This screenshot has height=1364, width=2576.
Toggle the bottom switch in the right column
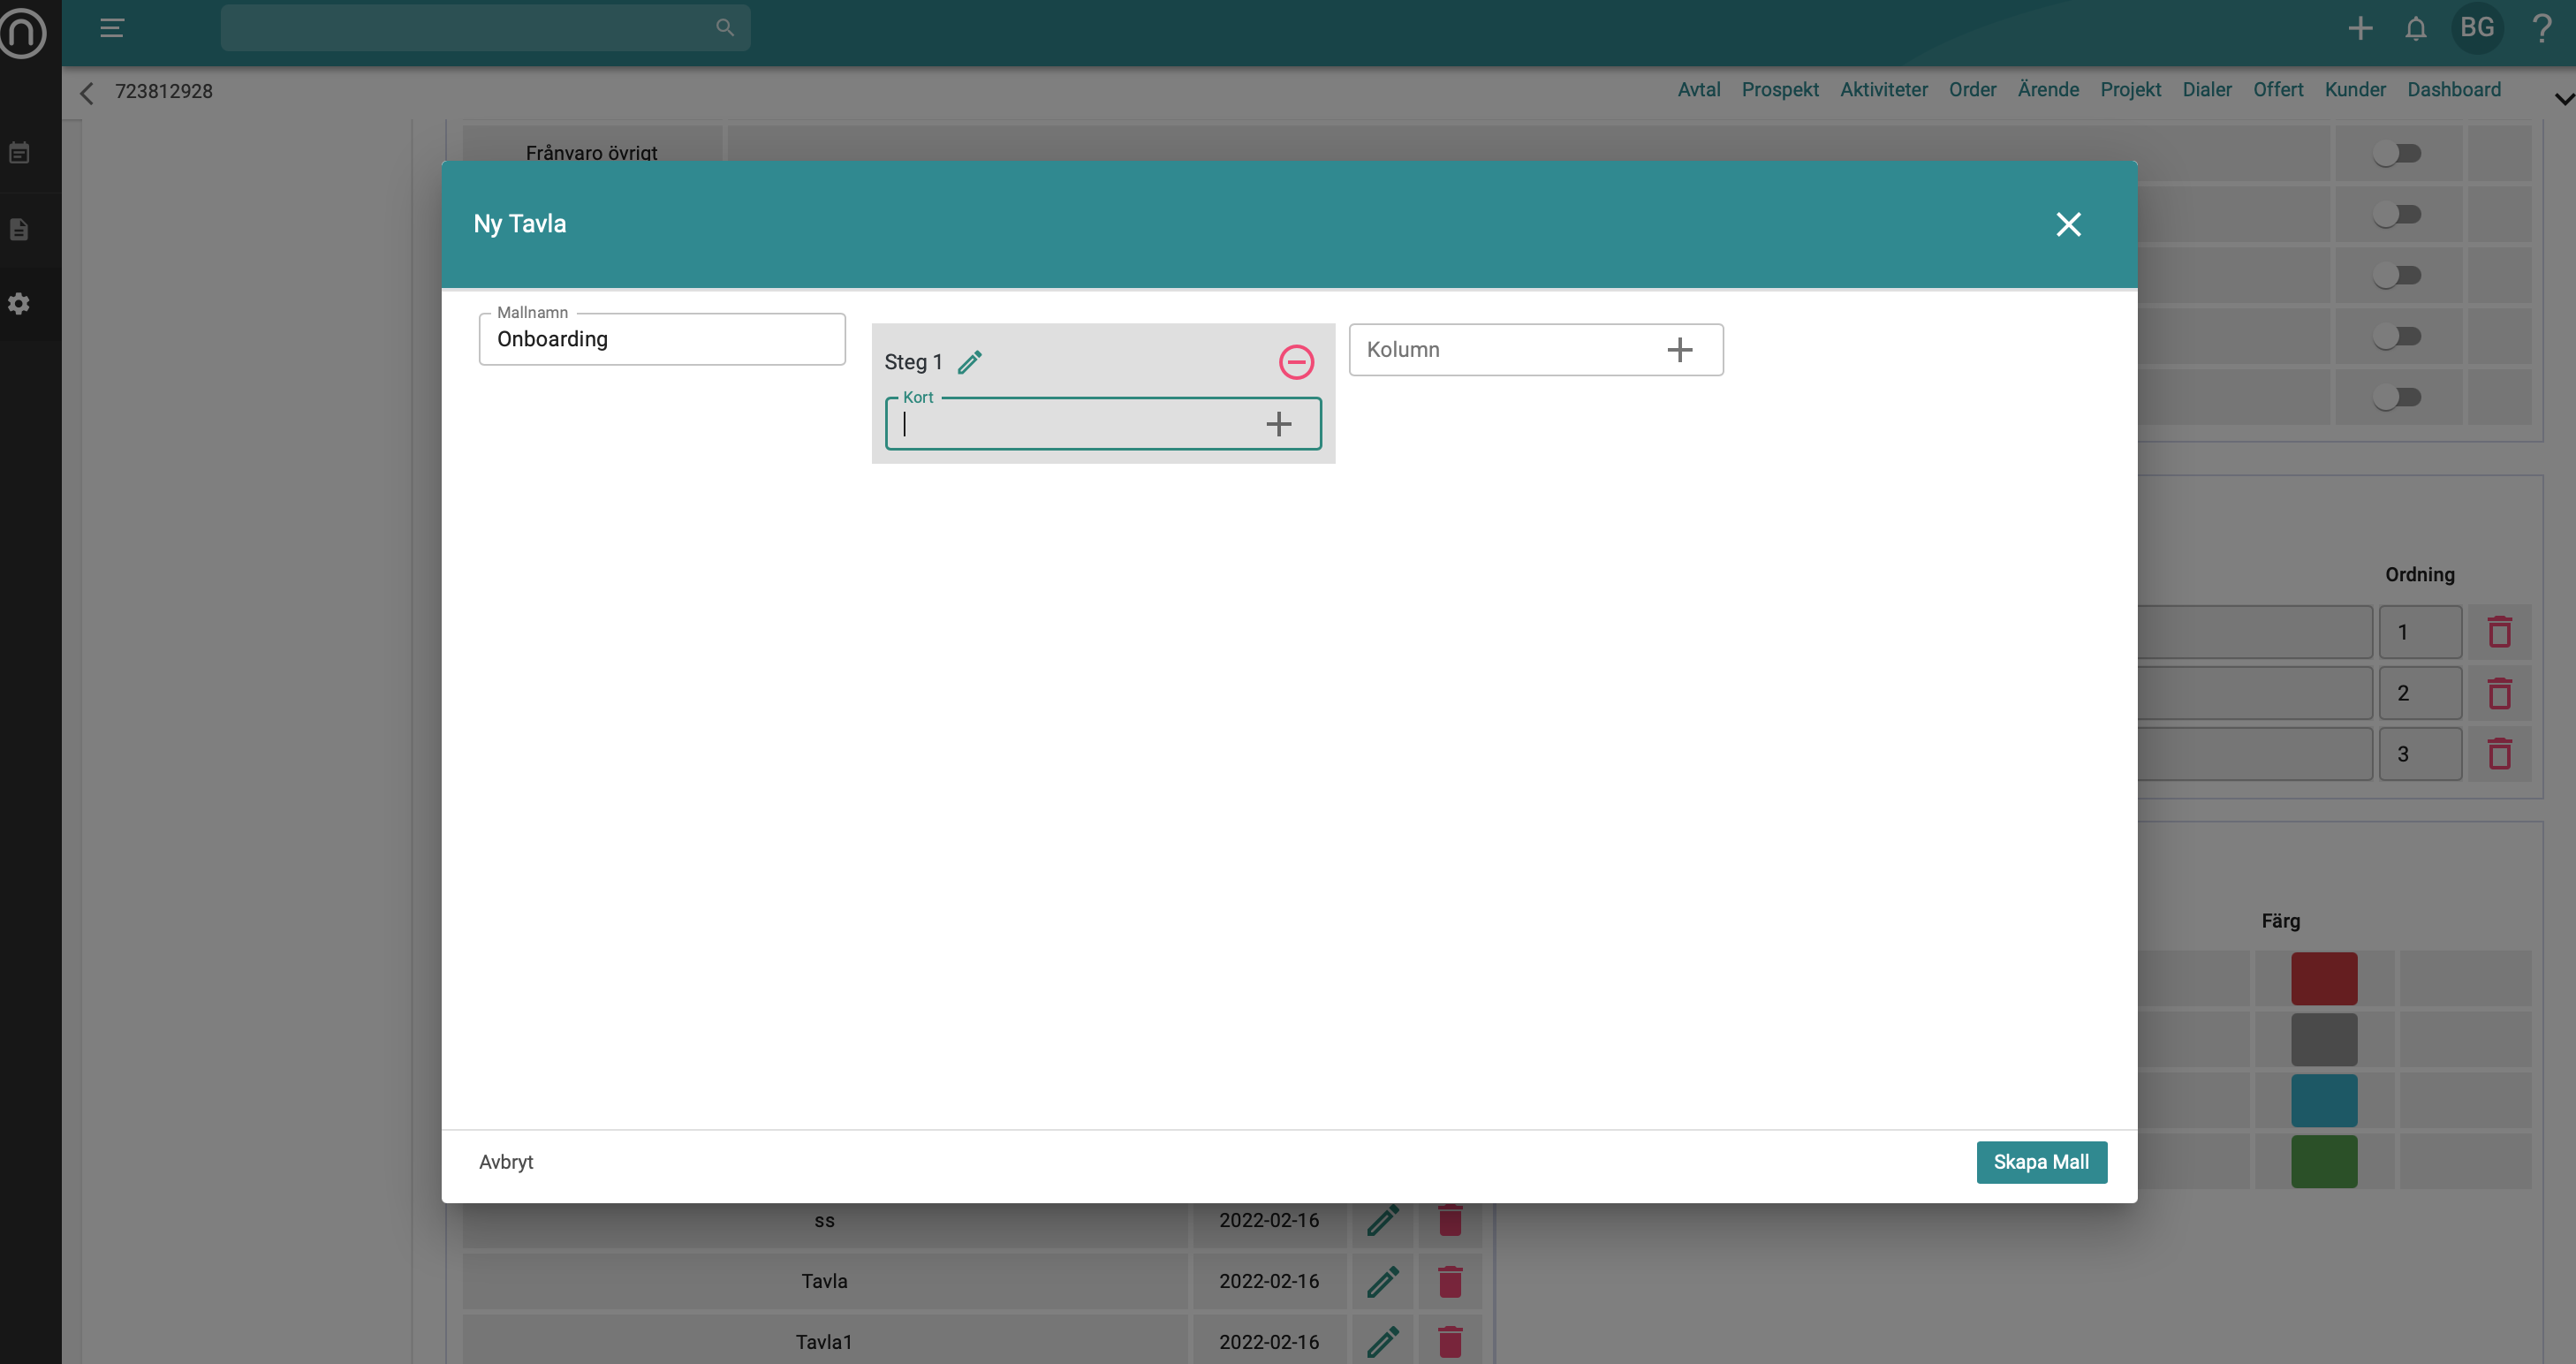coord(2396,398)
